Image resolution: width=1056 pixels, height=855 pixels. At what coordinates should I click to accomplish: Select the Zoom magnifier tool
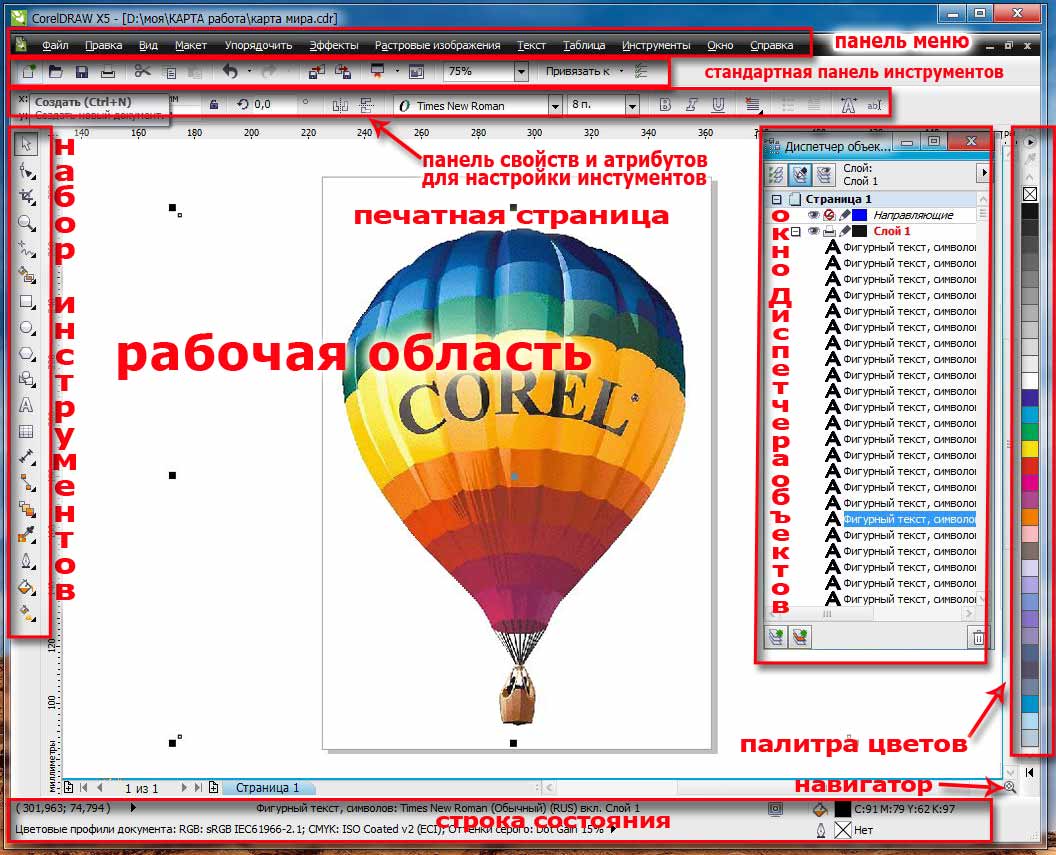pyautogui.click(x=27, y=223)
